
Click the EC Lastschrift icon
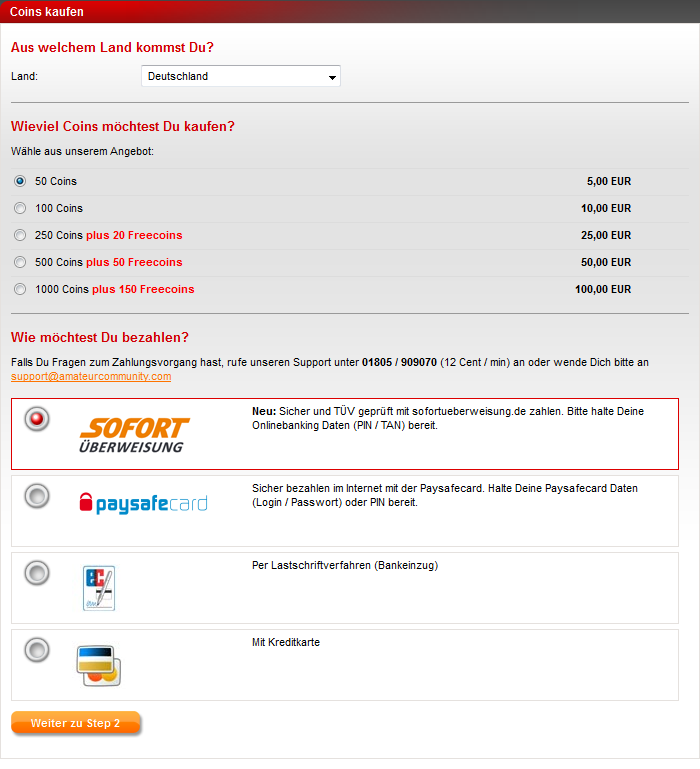click(x=99, y=588)
